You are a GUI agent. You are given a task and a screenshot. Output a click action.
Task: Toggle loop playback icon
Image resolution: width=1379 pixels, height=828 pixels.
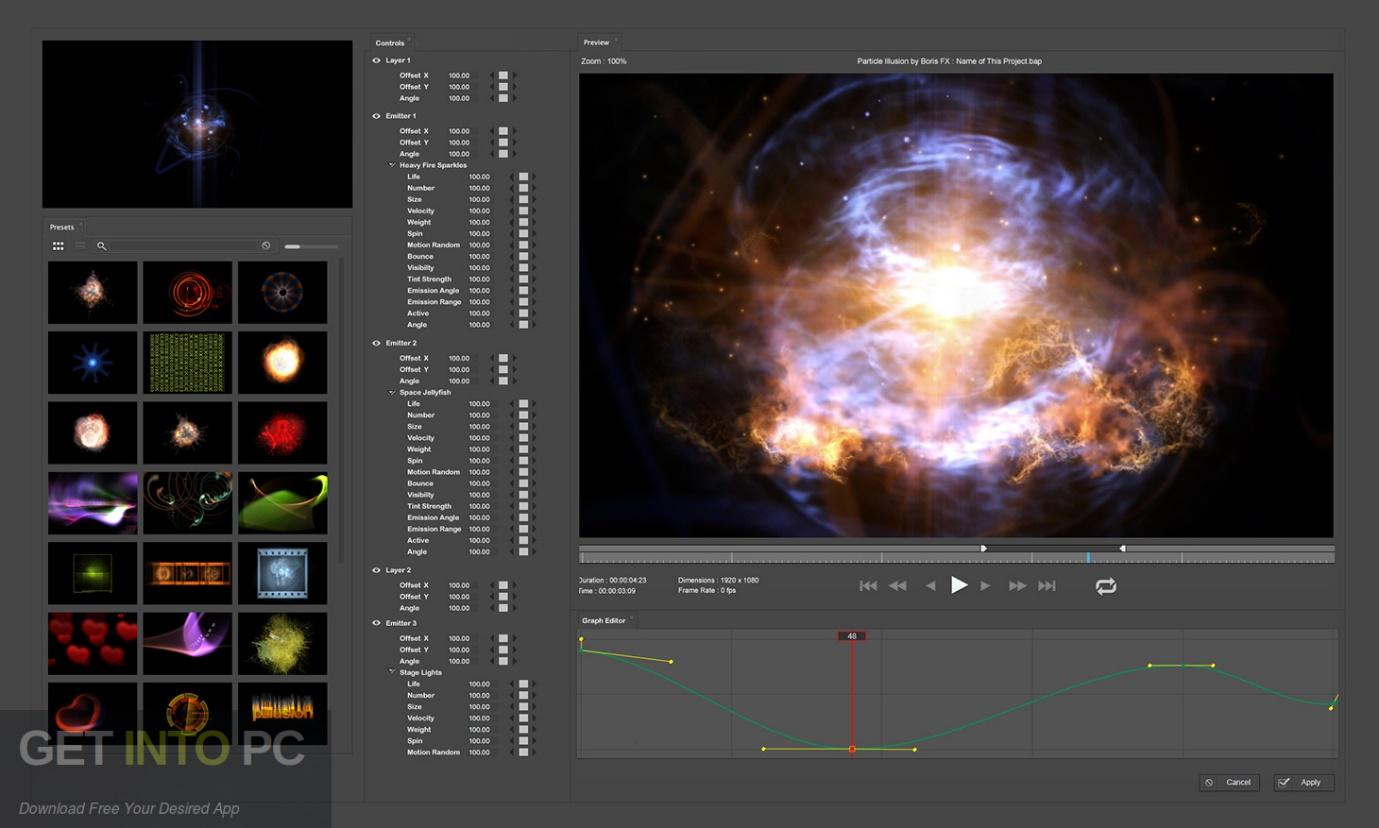point(1105,587)
